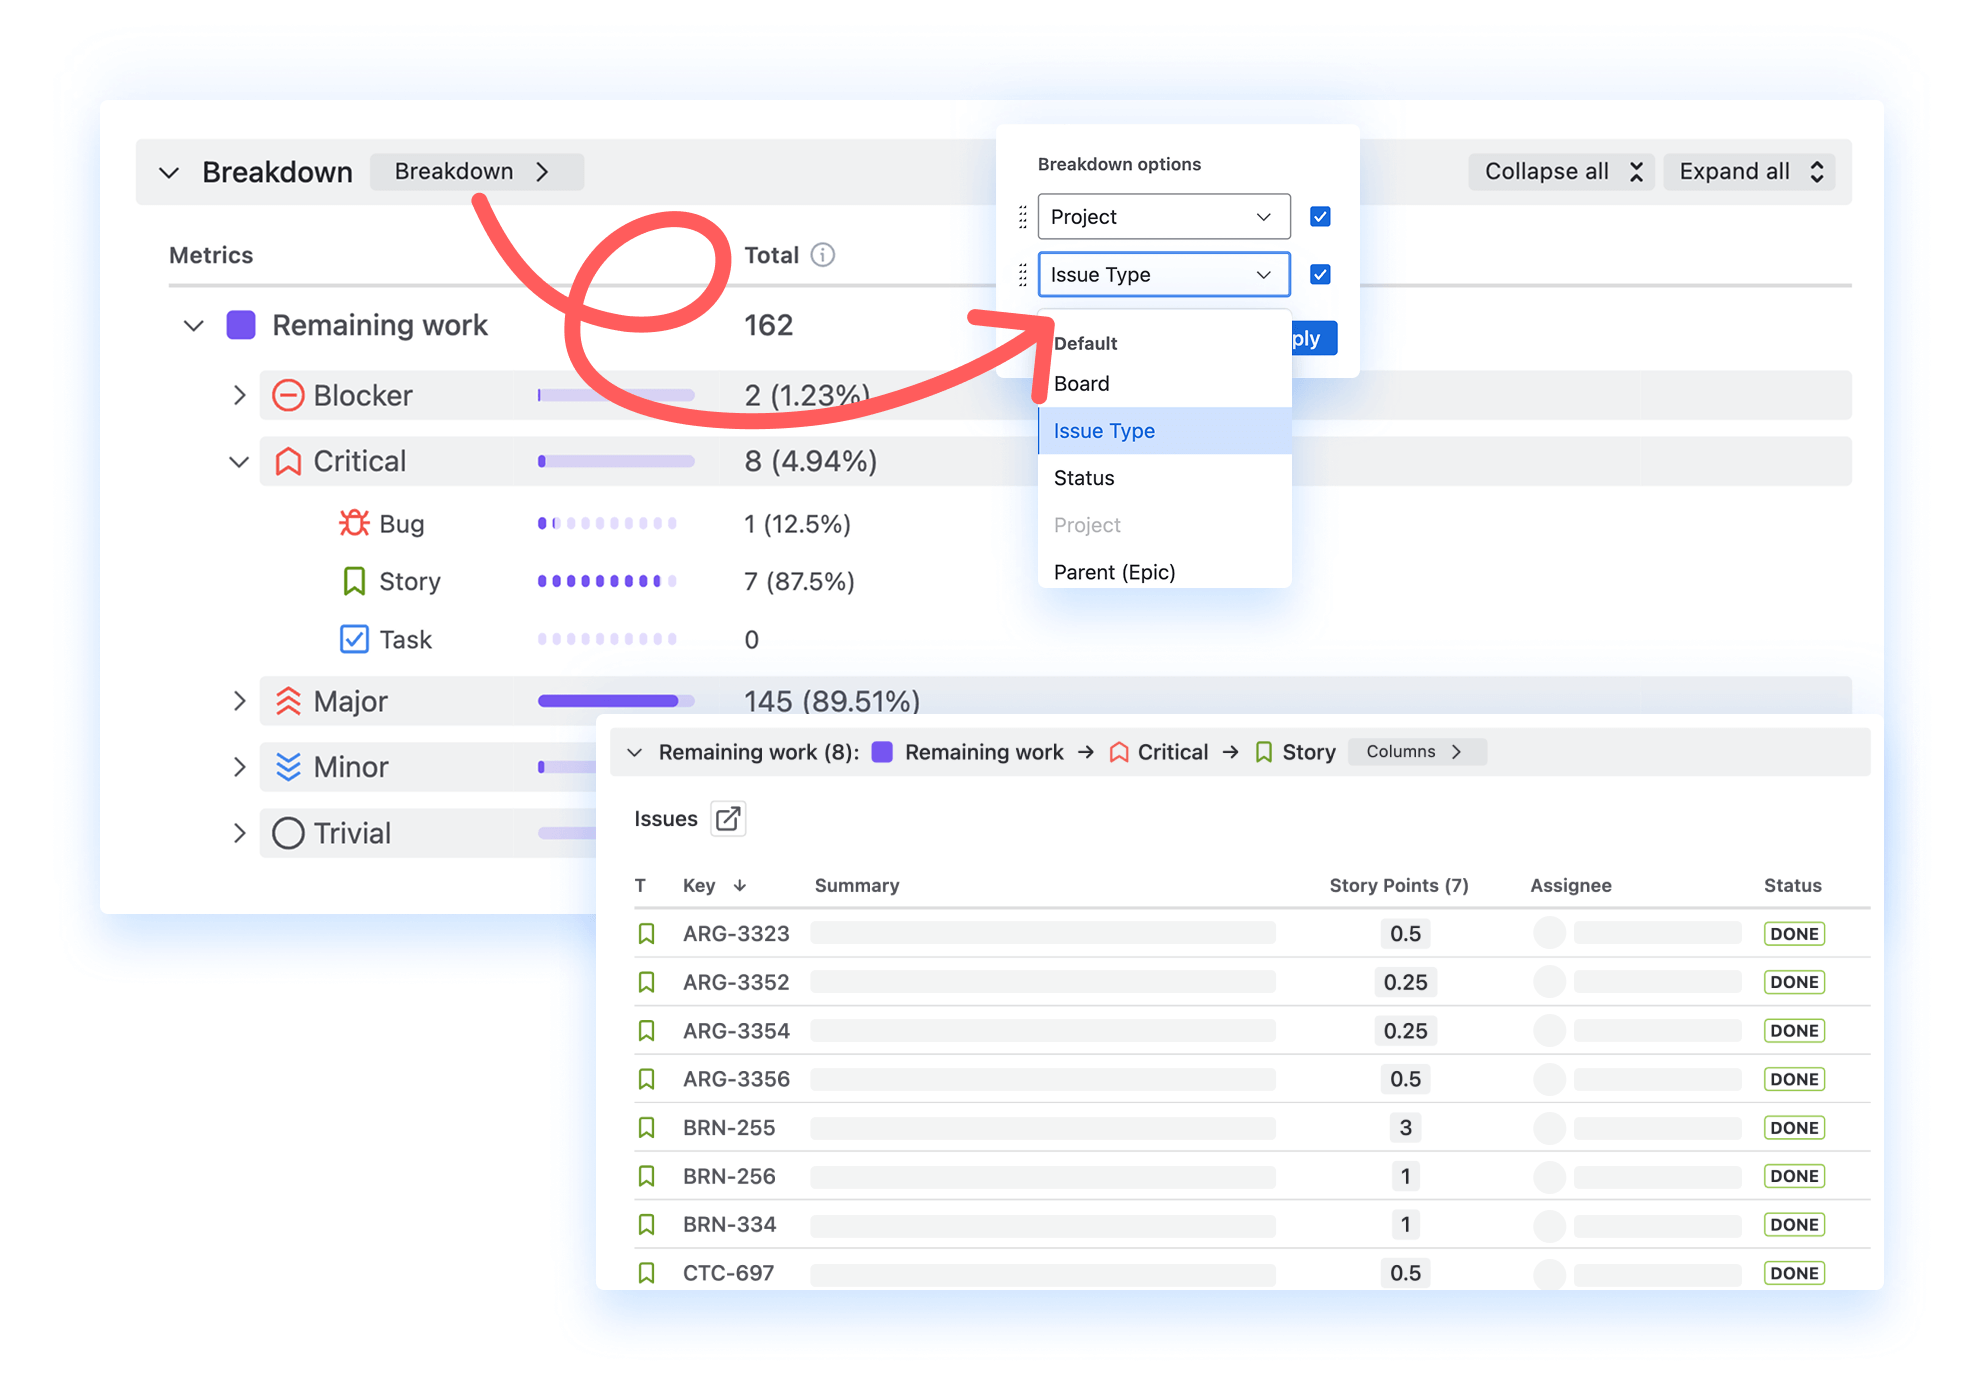
Task: Expand the Blocker row
Action: 239,396
